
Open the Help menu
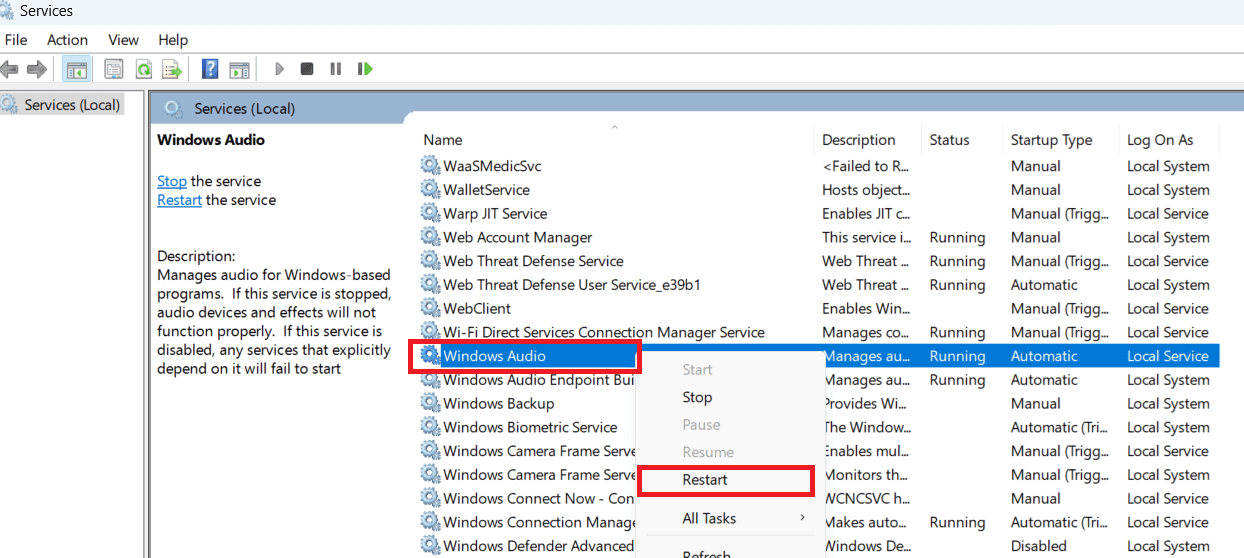point(173,40)
